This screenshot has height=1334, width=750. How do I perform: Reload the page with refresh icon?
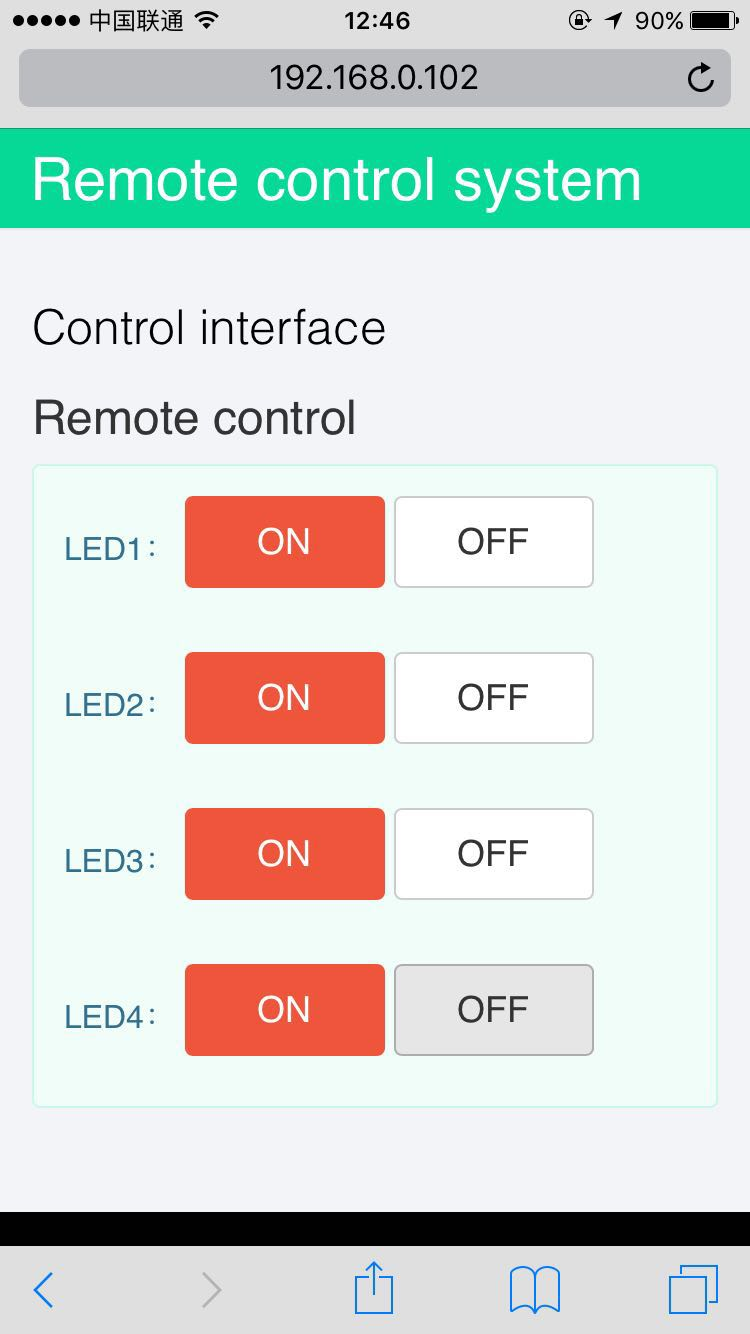[x=701, y=78]
